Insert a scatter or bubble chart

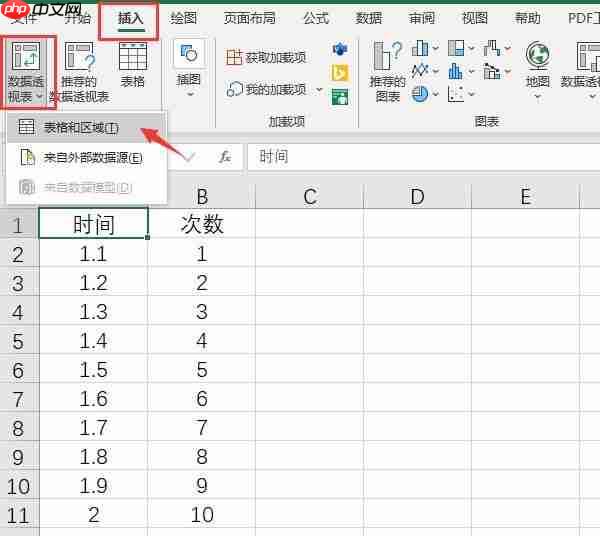tap(456, 94)
